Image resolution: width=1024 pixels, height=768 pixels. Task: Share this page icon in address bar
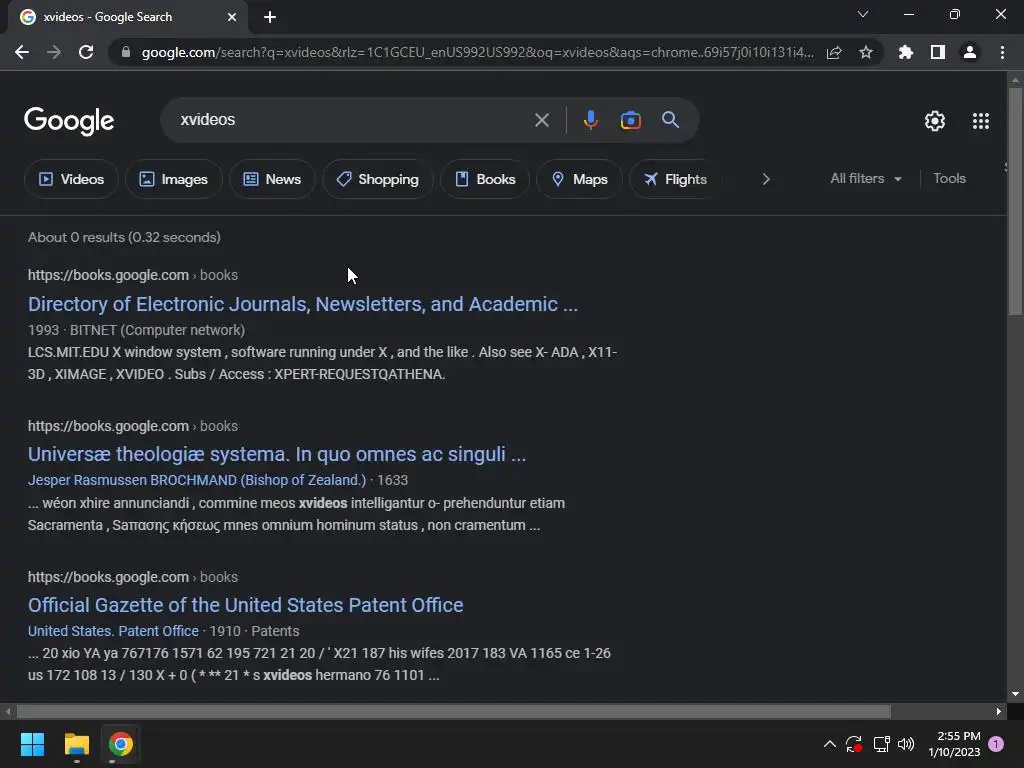pos(834,52)
